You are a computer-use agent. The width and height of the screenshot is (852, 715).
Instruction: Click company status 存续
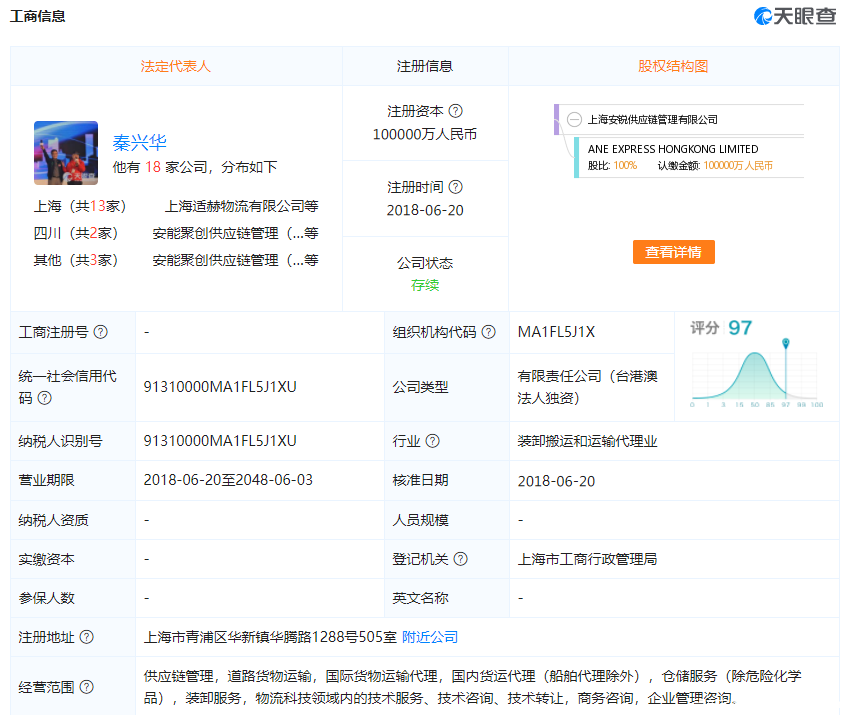coord(425,285)
